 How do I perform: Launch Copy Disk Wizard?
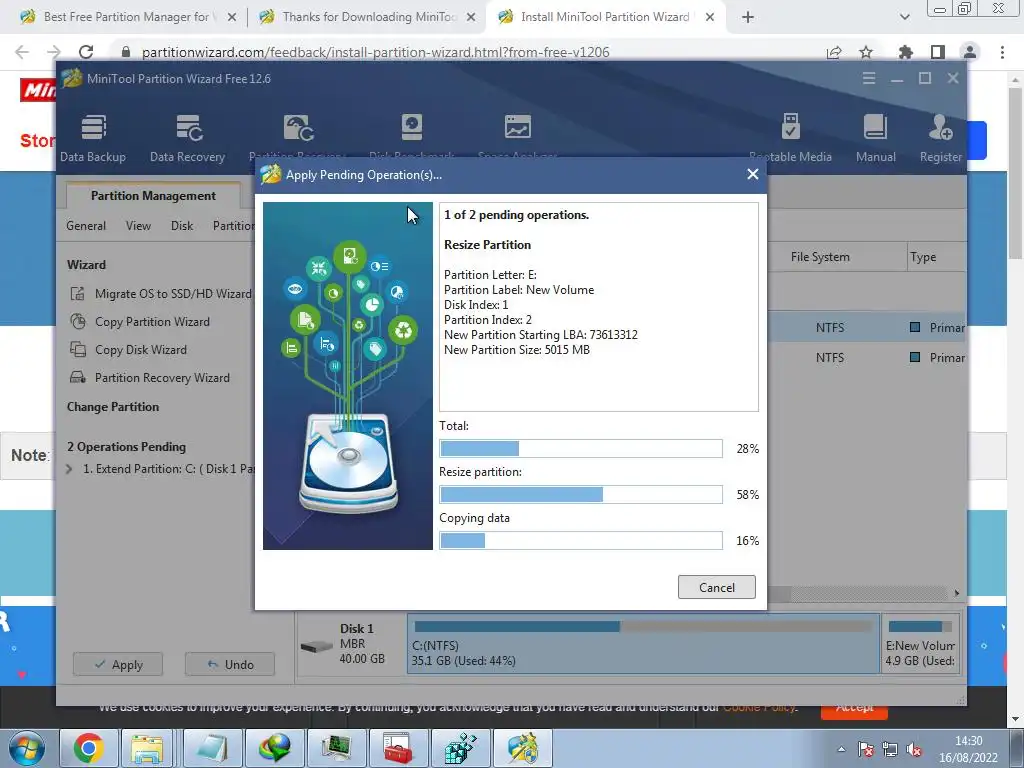pyautogui.click(x=140, y=350)
